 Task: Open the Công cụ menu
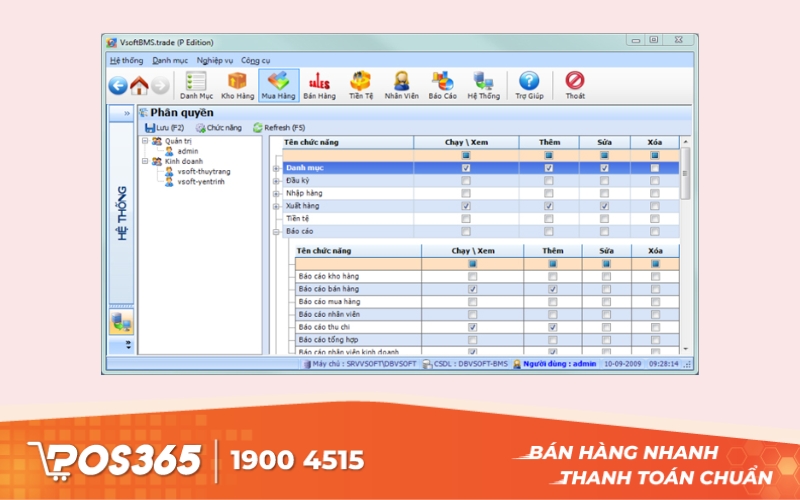point(256,61)
